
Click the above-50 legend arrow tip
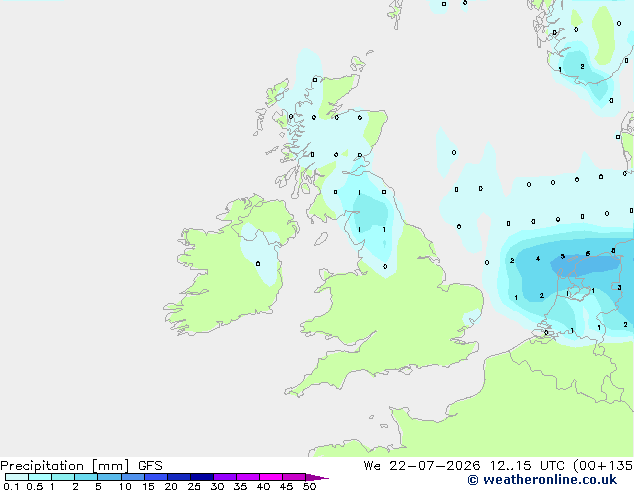pyautogui.click(x=317, y=477)
